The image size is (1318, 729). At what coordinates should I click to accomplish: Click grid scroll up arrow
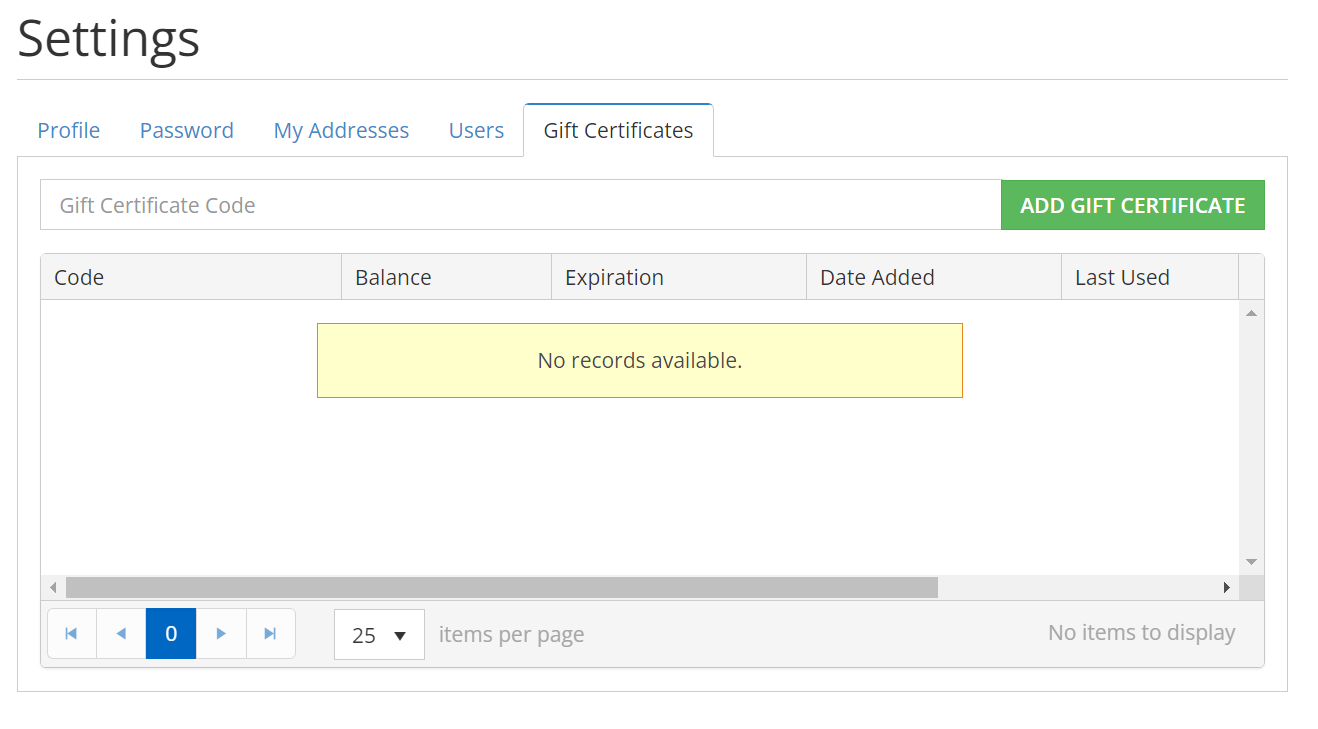coord(1251,314)
